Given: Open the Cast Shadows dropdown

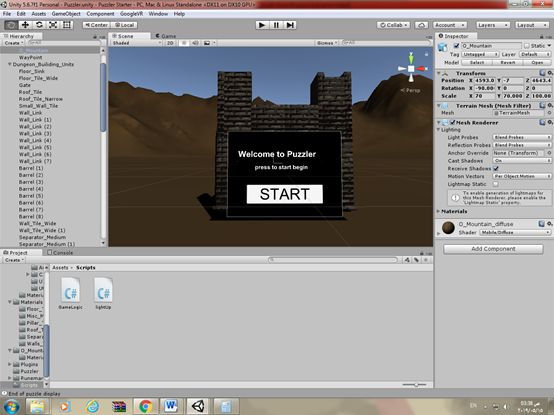Looking at the screenshot, I should tap(522, 161).
